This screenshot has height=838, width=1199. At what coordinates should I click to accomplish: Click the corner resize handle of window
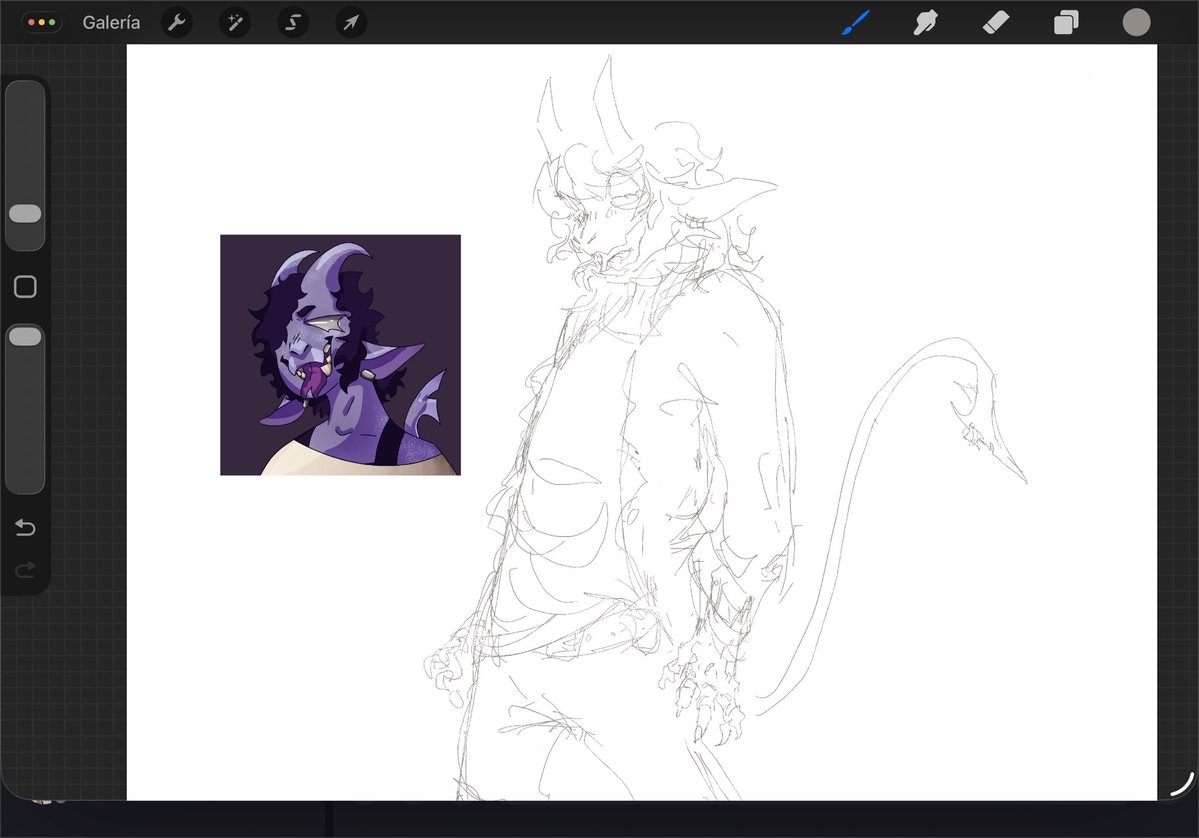[1182, 784]
